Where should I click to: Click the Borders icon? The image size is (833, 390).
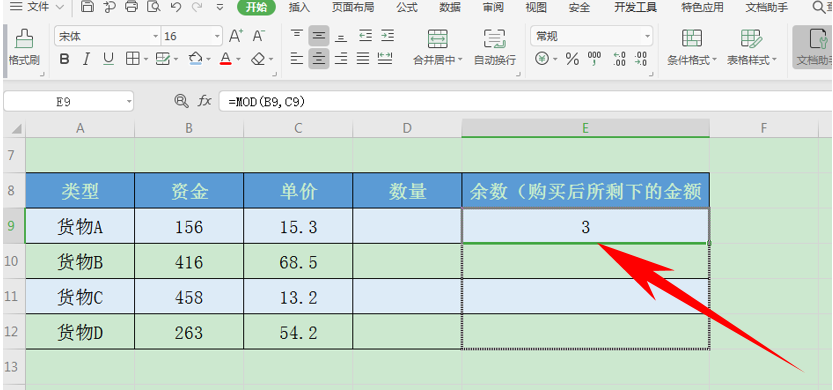[132, 59]
